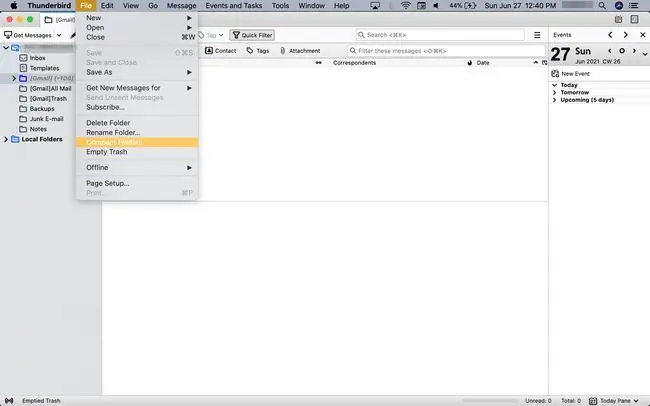Open the Window menu

[x=312, y=6]
